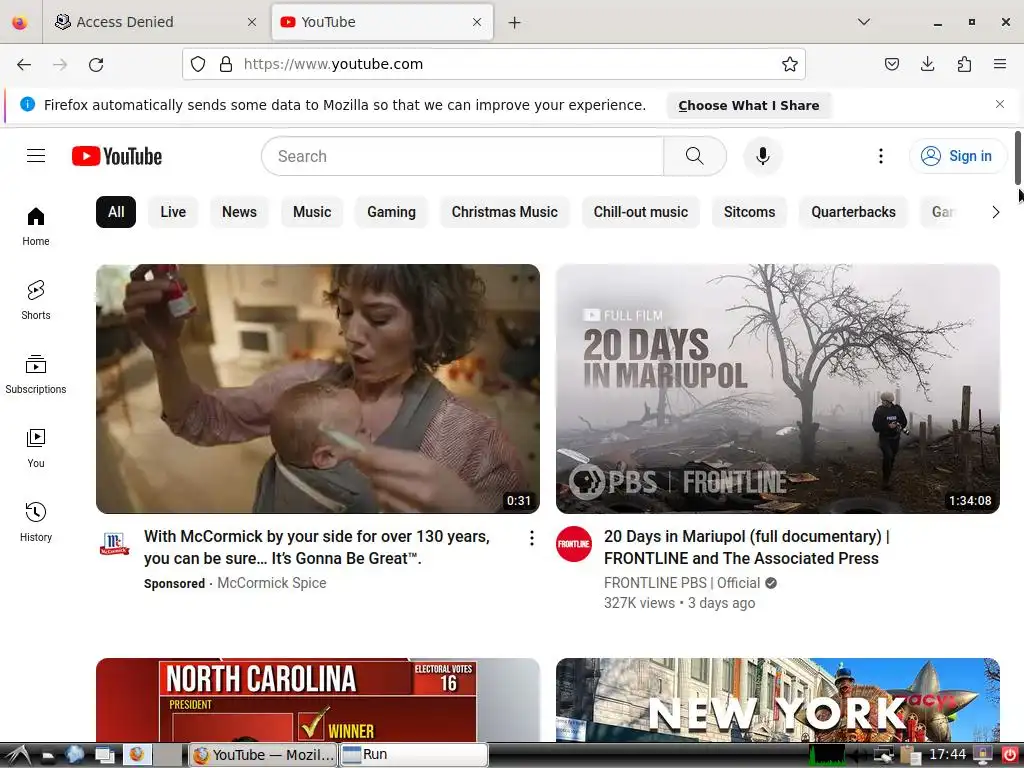Visit McCormick Spice advertiser link
The image size is (1024, 768).
[x=272, y=583]
